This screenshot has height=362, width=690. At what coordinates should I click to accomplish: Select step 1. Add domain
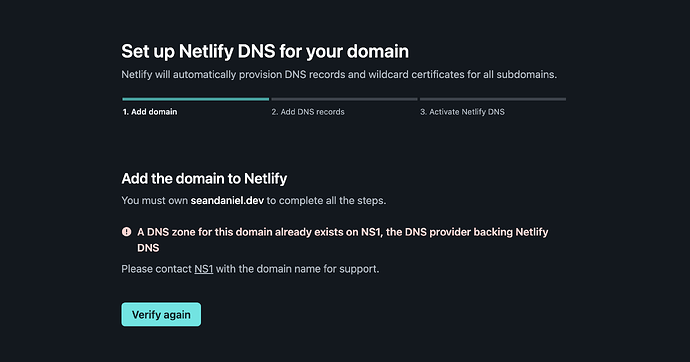click(x=150, y=112)
